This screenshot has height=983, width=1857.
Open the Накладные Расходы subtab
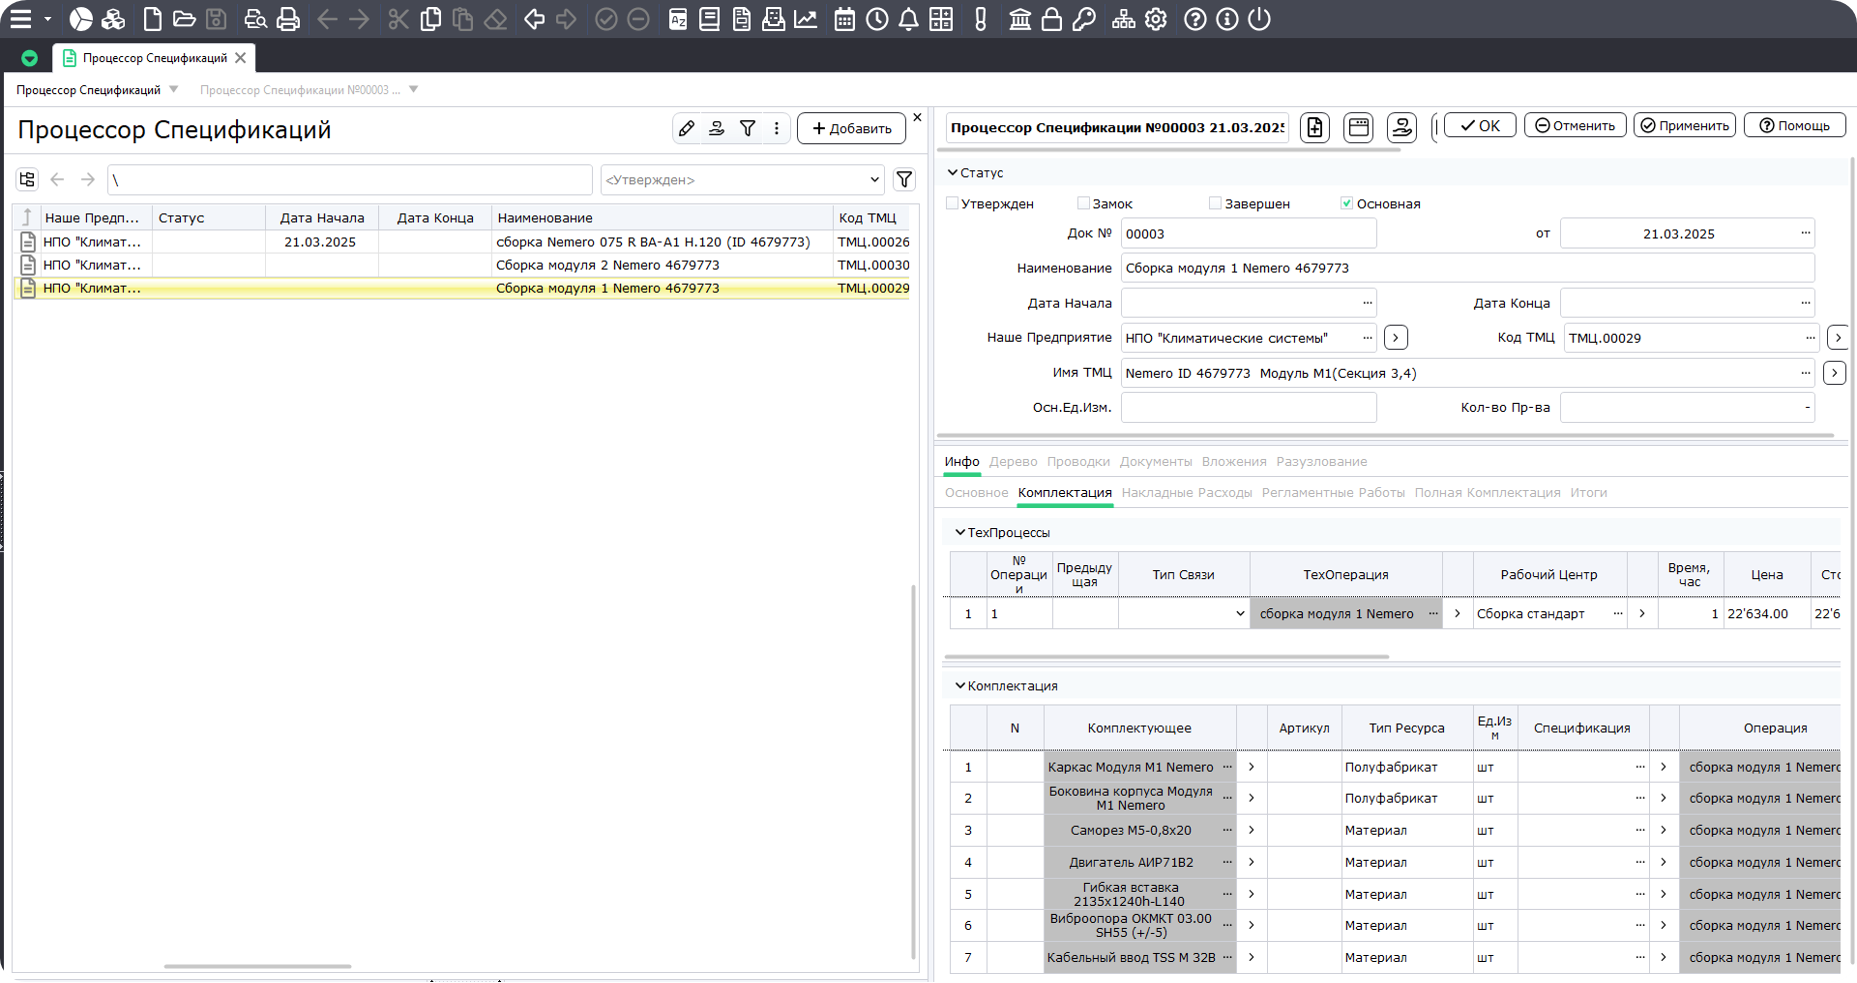click(1186, 493)
